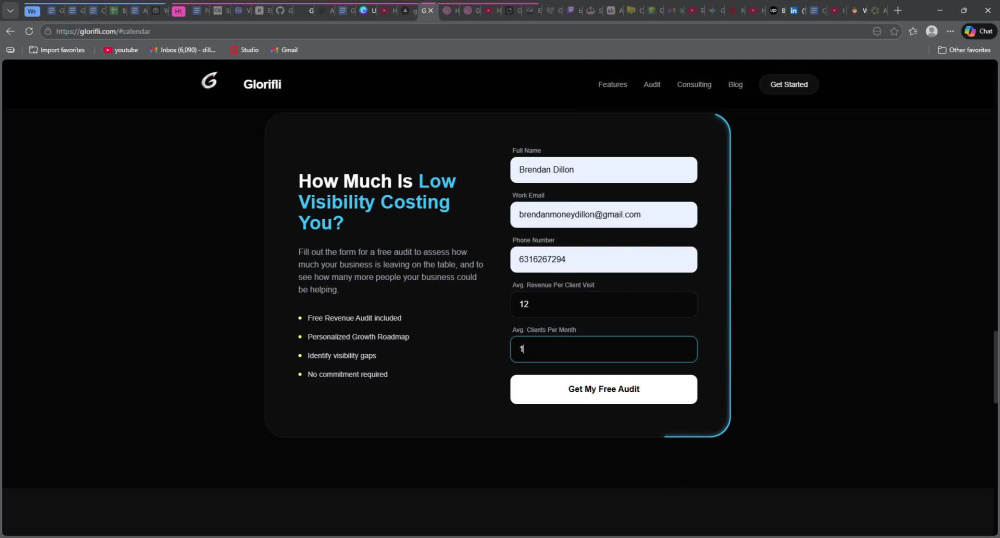Go back with the browser back arrow

[x=10, y=31]
